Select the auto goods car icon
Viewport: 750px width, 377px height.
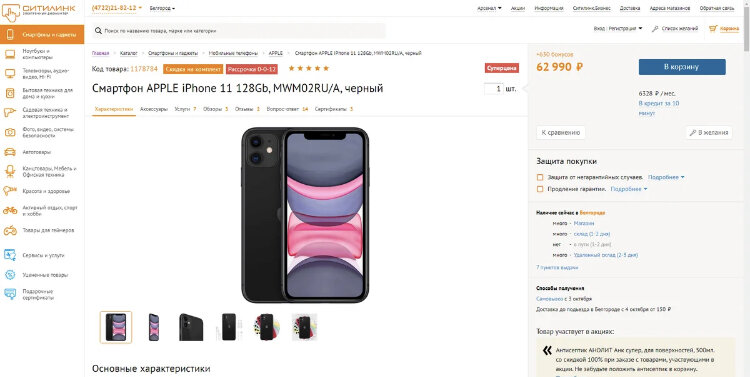10,152
